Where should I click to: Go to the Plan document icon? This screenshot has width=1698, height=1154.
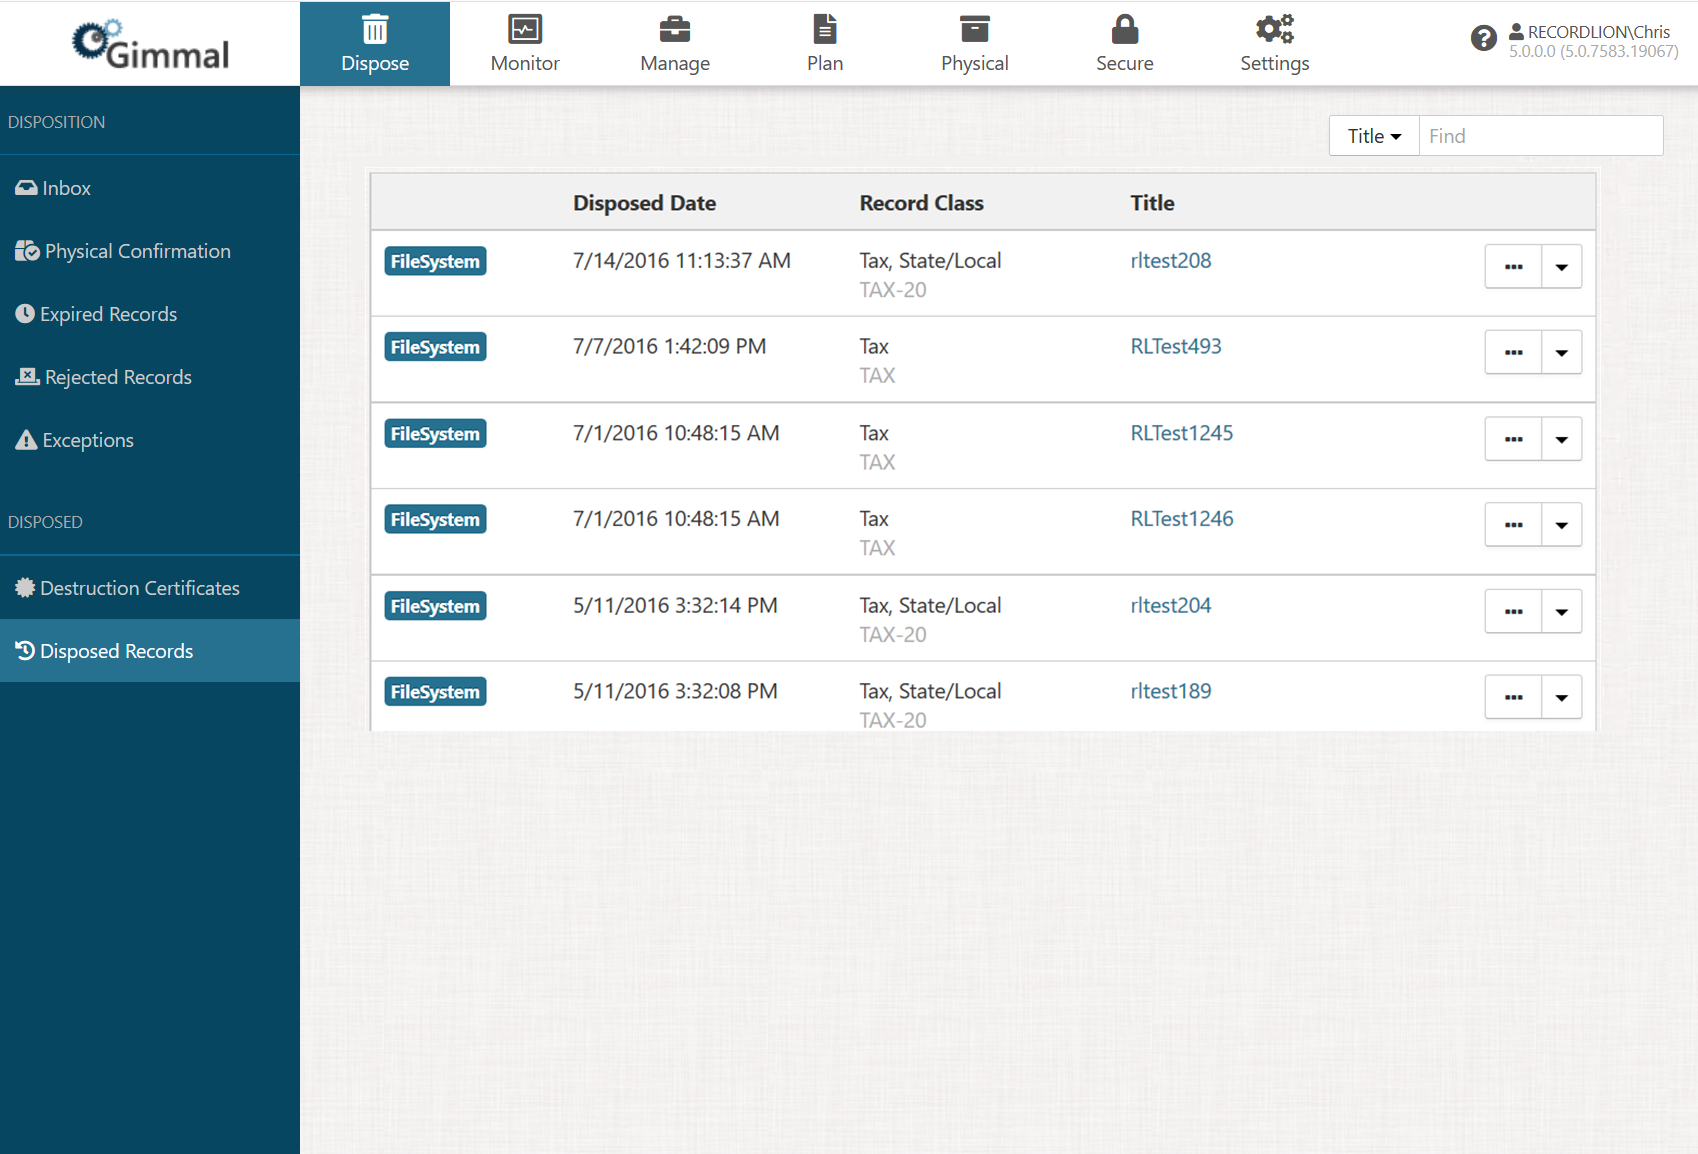click(824, 29)
